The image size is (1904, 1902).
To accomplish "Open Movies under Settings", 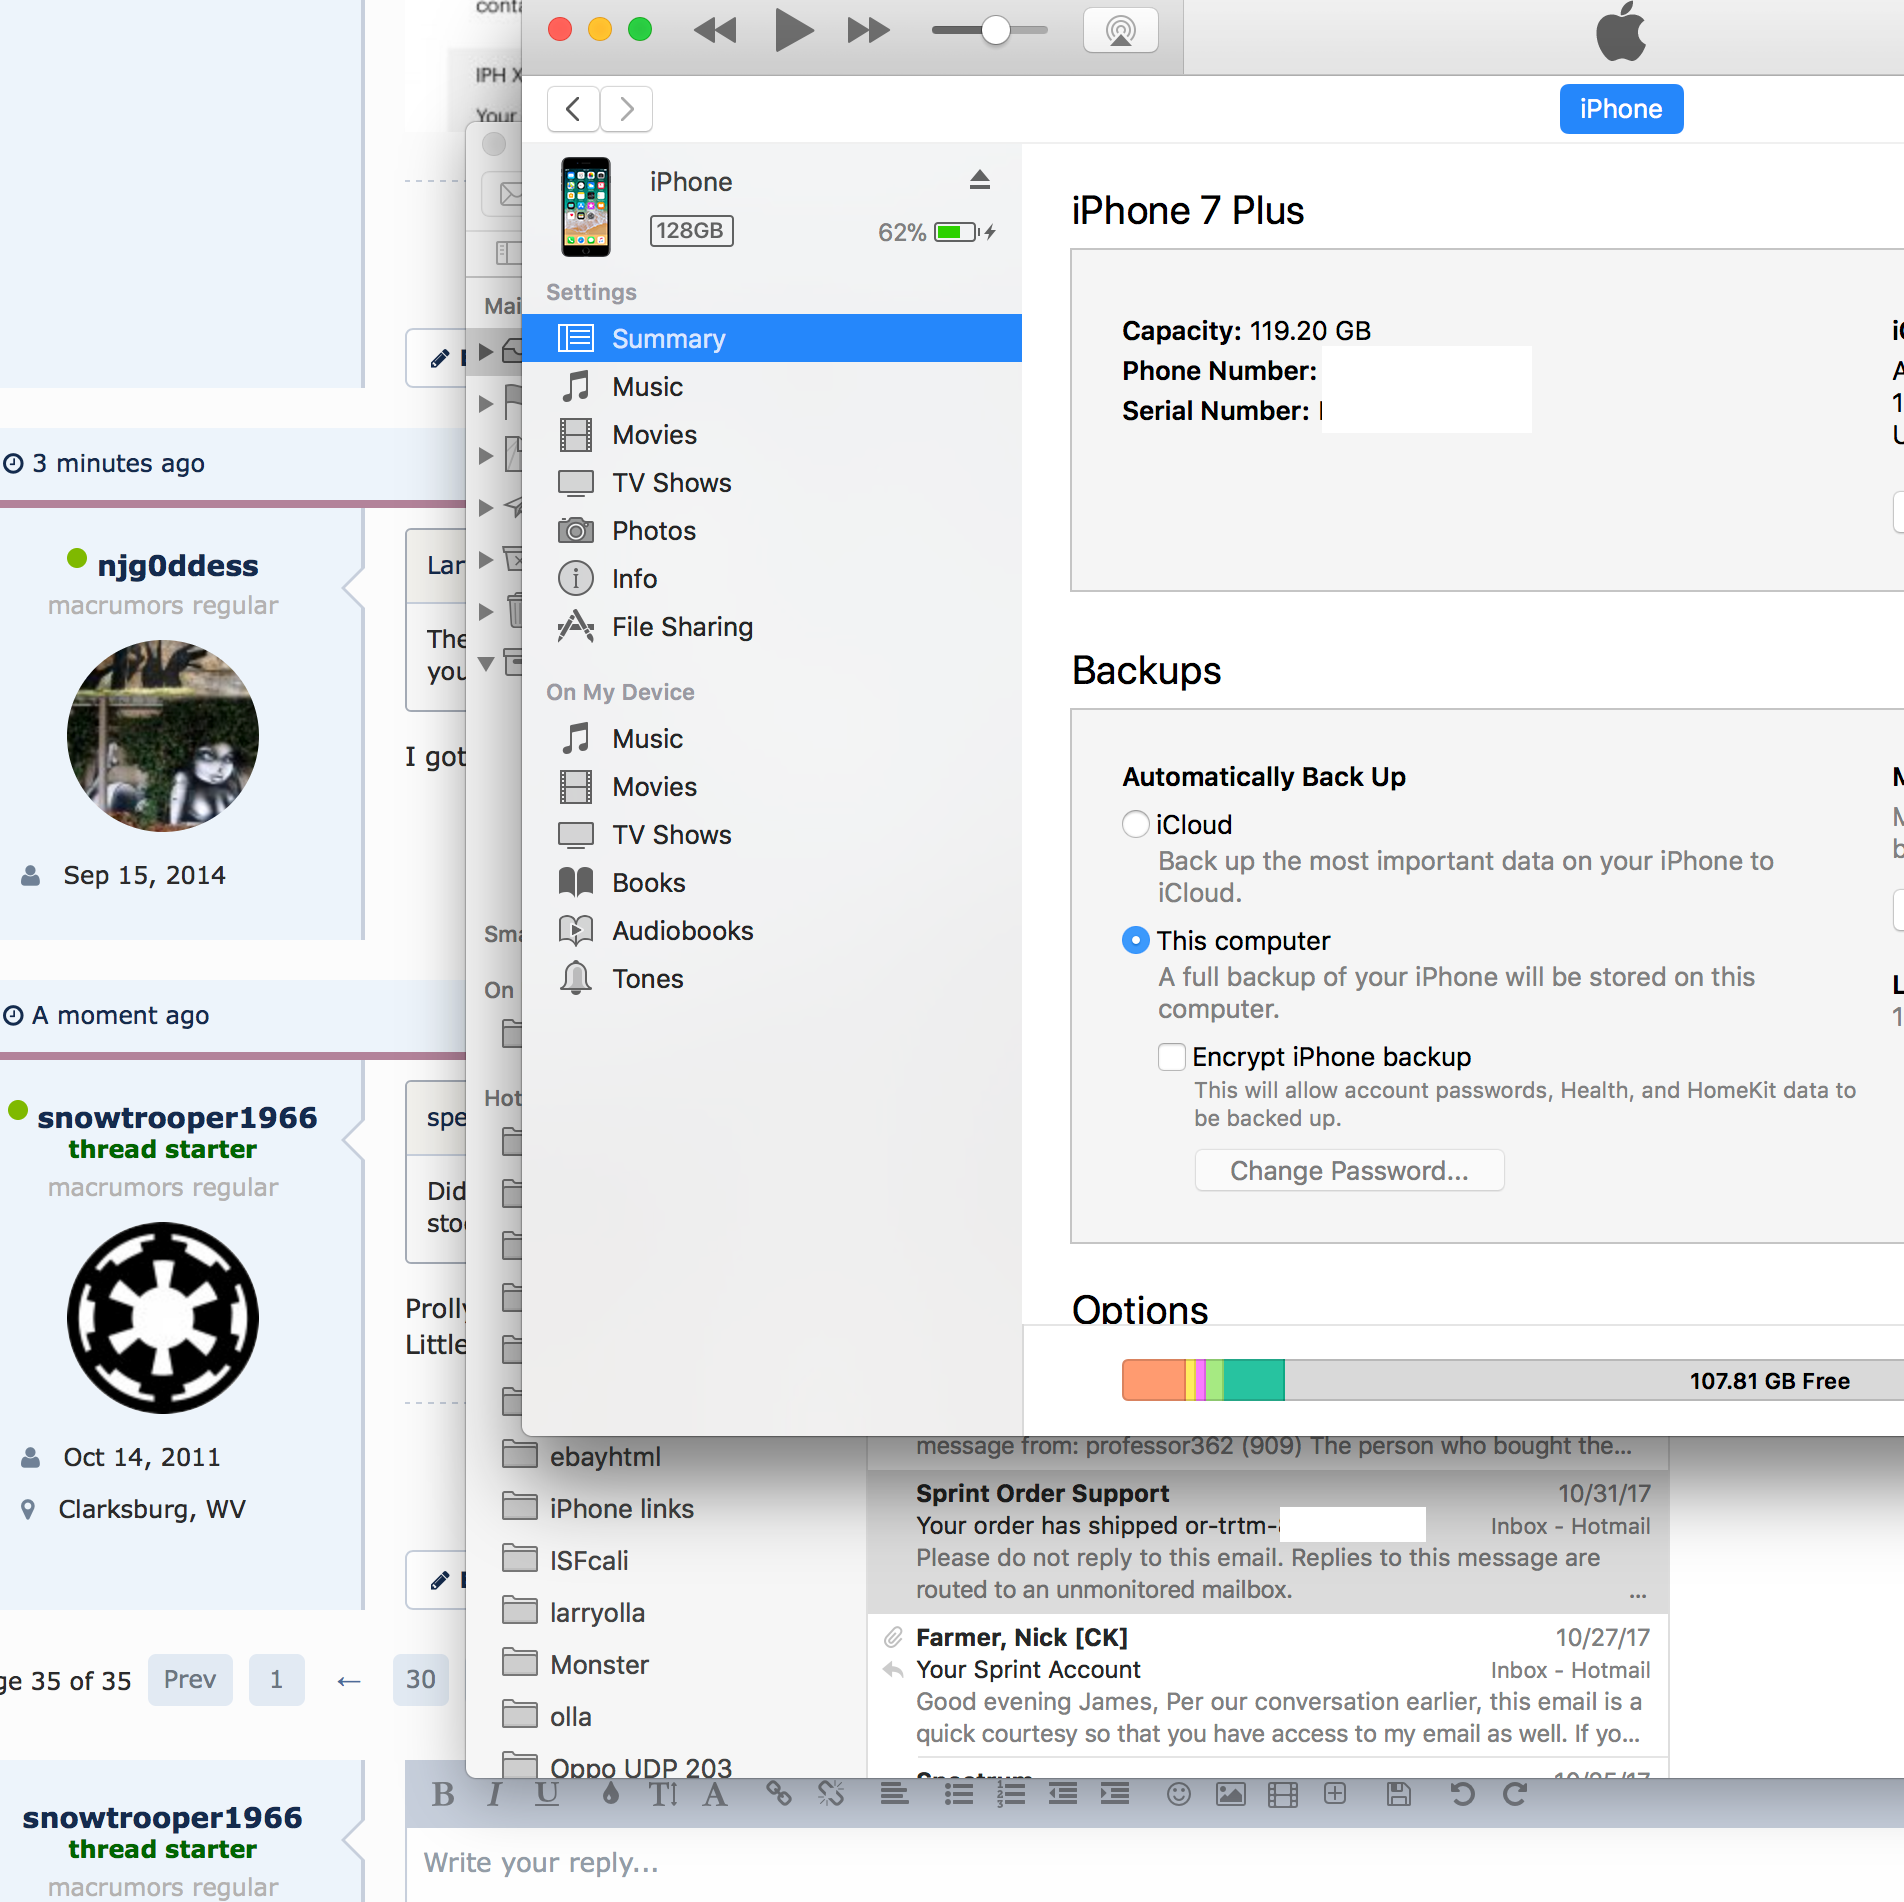I will tap(772, 435).
